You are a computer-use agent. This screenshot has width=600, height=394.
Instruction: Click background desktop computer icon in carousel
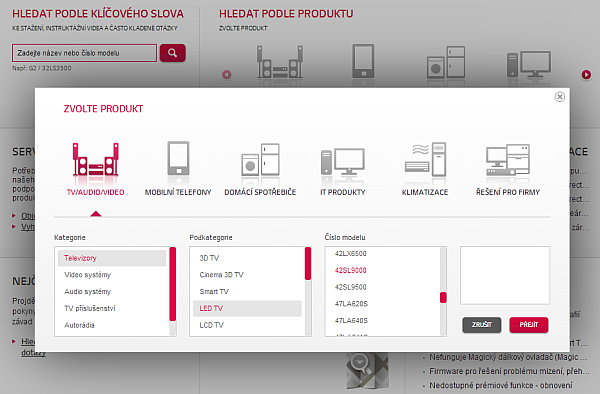tap(529, 64)
